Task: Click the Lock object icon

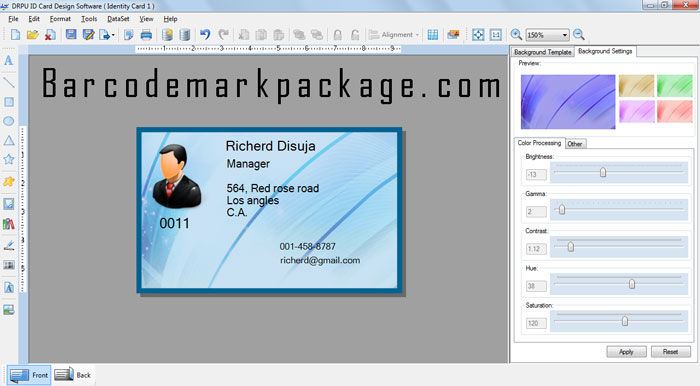Action: point(338,35)
